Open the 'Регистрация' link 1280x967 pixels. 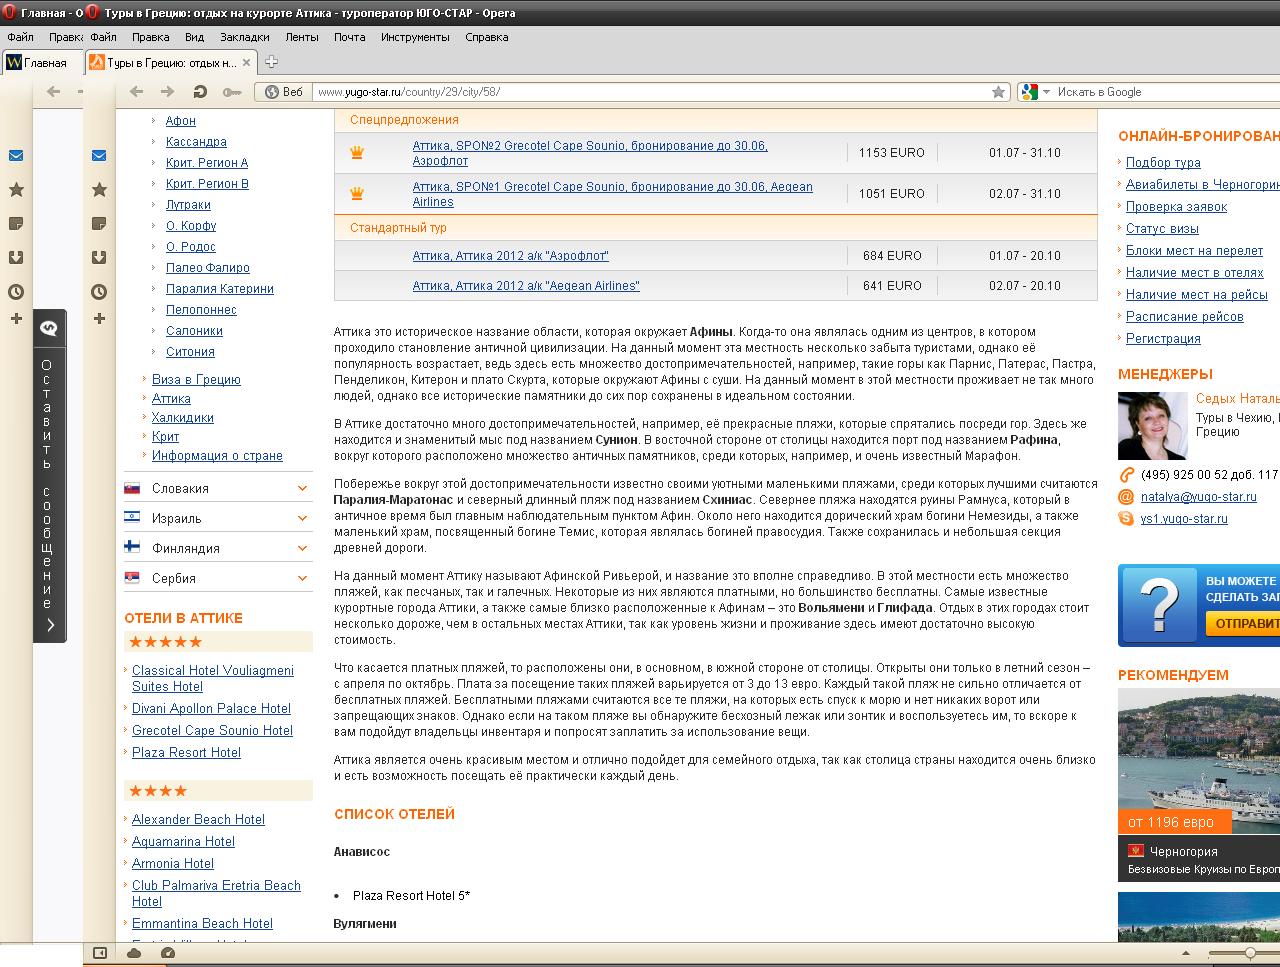click(1163, 339)
